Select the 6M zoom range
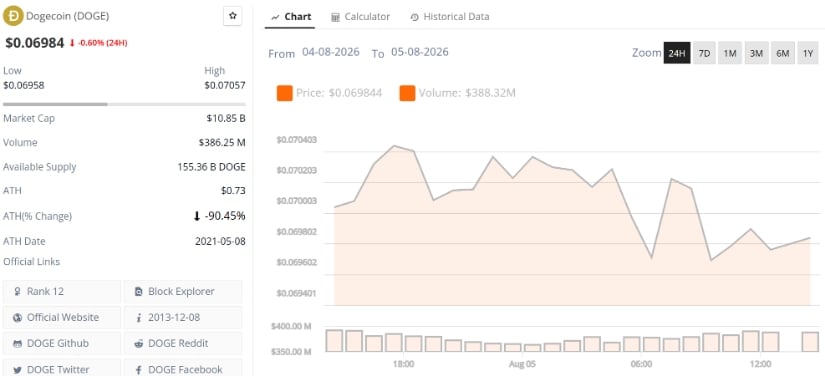The image size is (825, 376). point(783,53)
